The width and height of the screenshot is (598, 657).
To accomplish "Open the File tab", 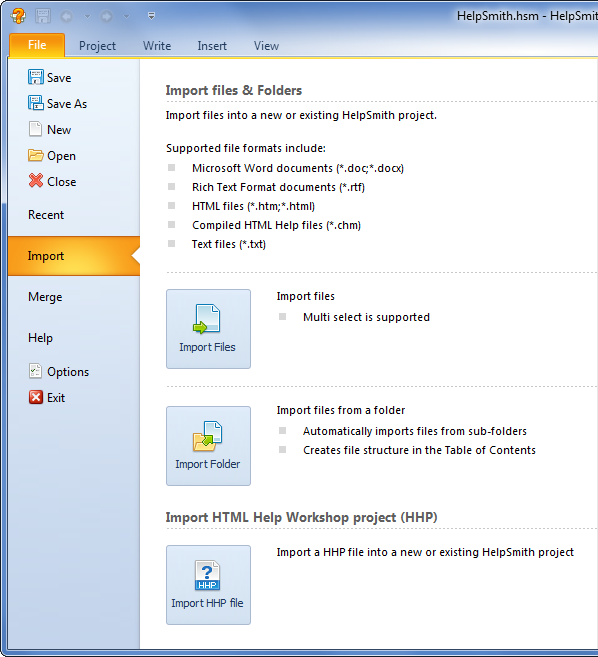I will (37, 45).
